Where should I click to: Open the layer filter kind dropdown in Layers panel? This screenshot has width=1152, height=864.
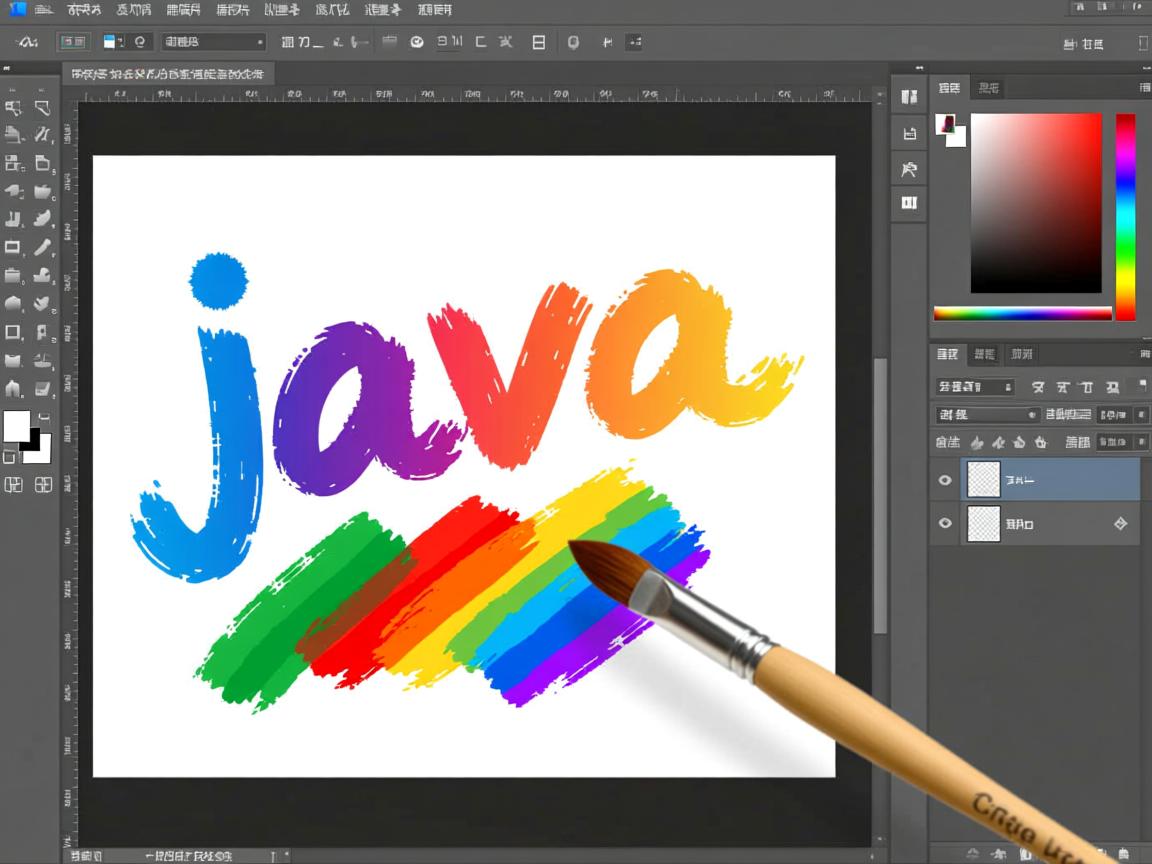pos(962,387)
